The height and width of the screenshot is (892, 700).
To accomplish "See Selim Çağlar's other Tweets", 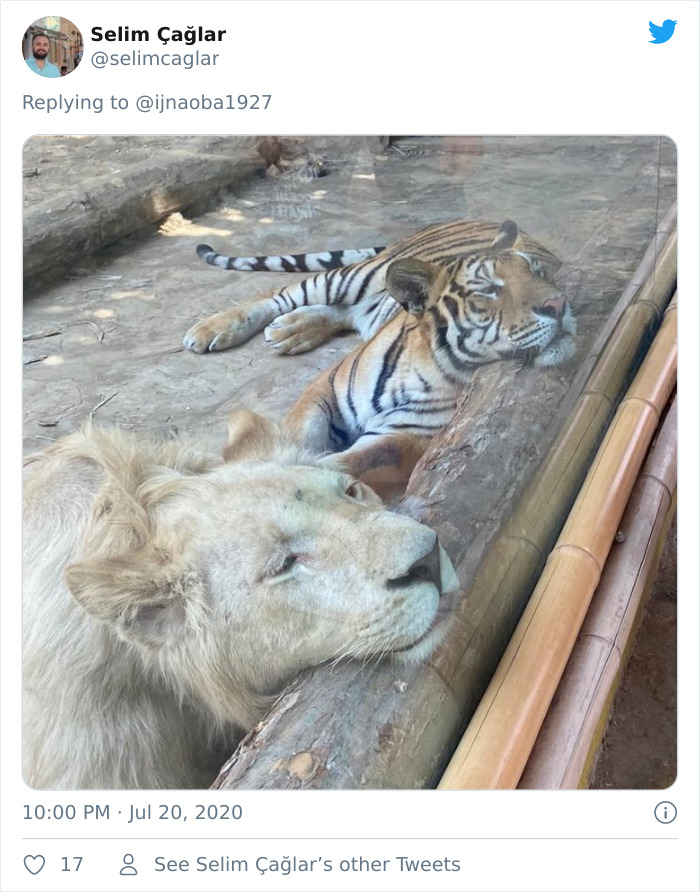I will coord(307,865).
